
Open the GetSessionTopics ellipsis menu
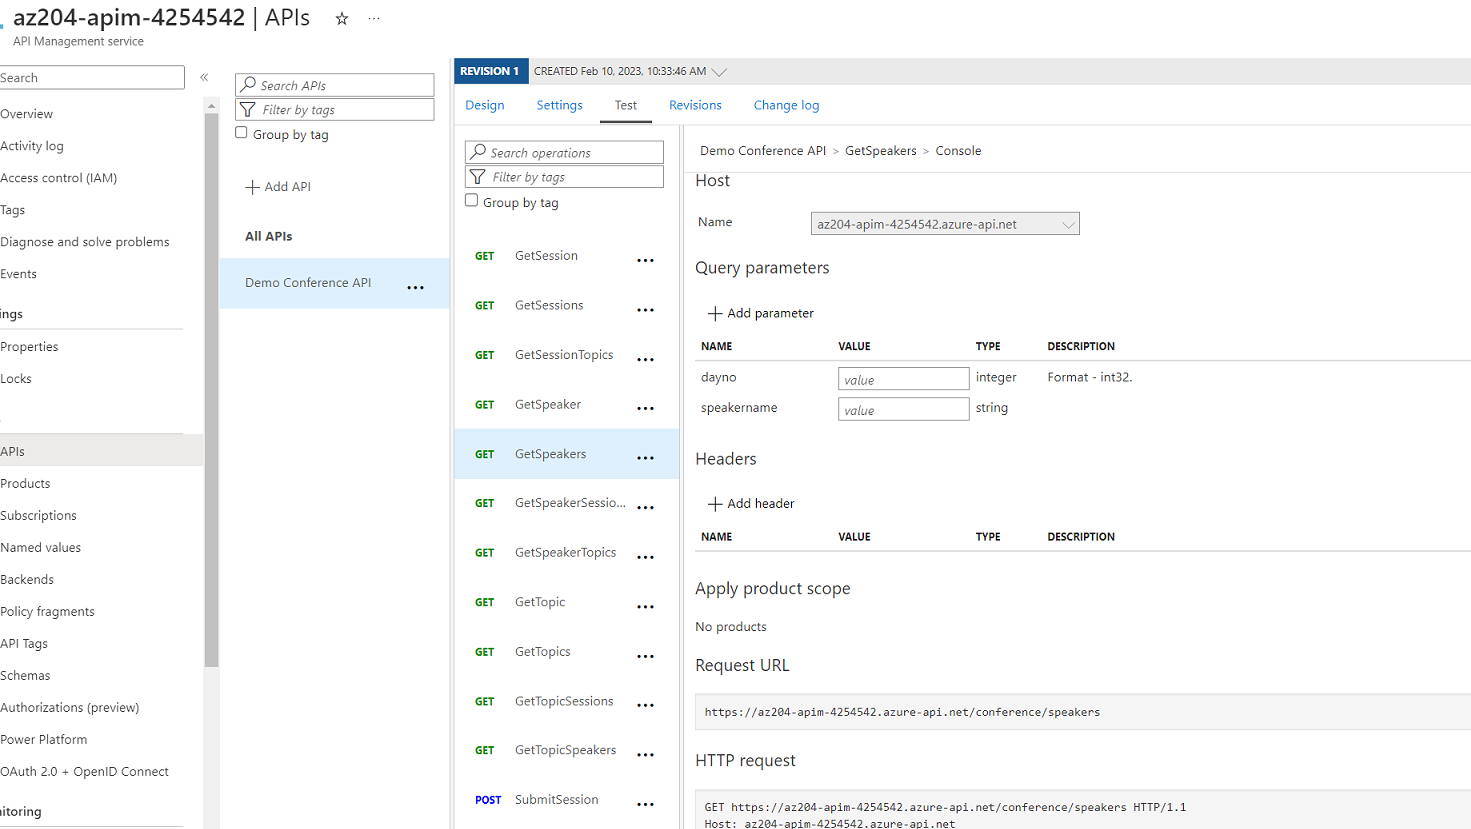coord(646,360)
